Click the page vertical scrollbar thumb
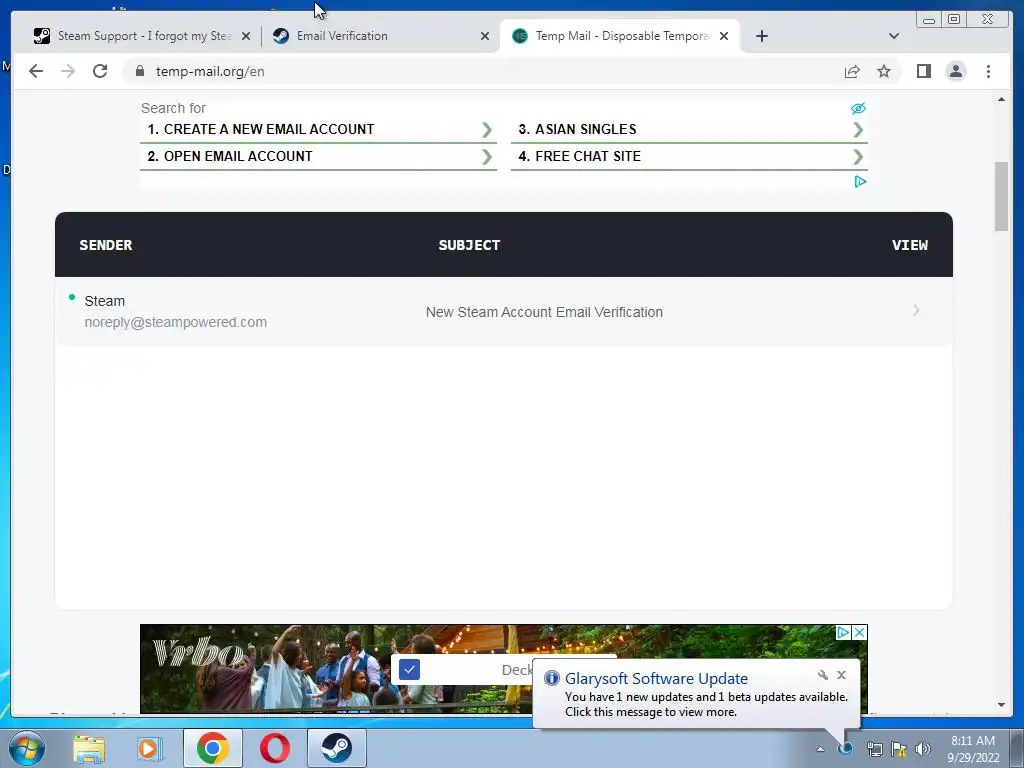The image size is (1024, 768). (x=1002, y=196)
